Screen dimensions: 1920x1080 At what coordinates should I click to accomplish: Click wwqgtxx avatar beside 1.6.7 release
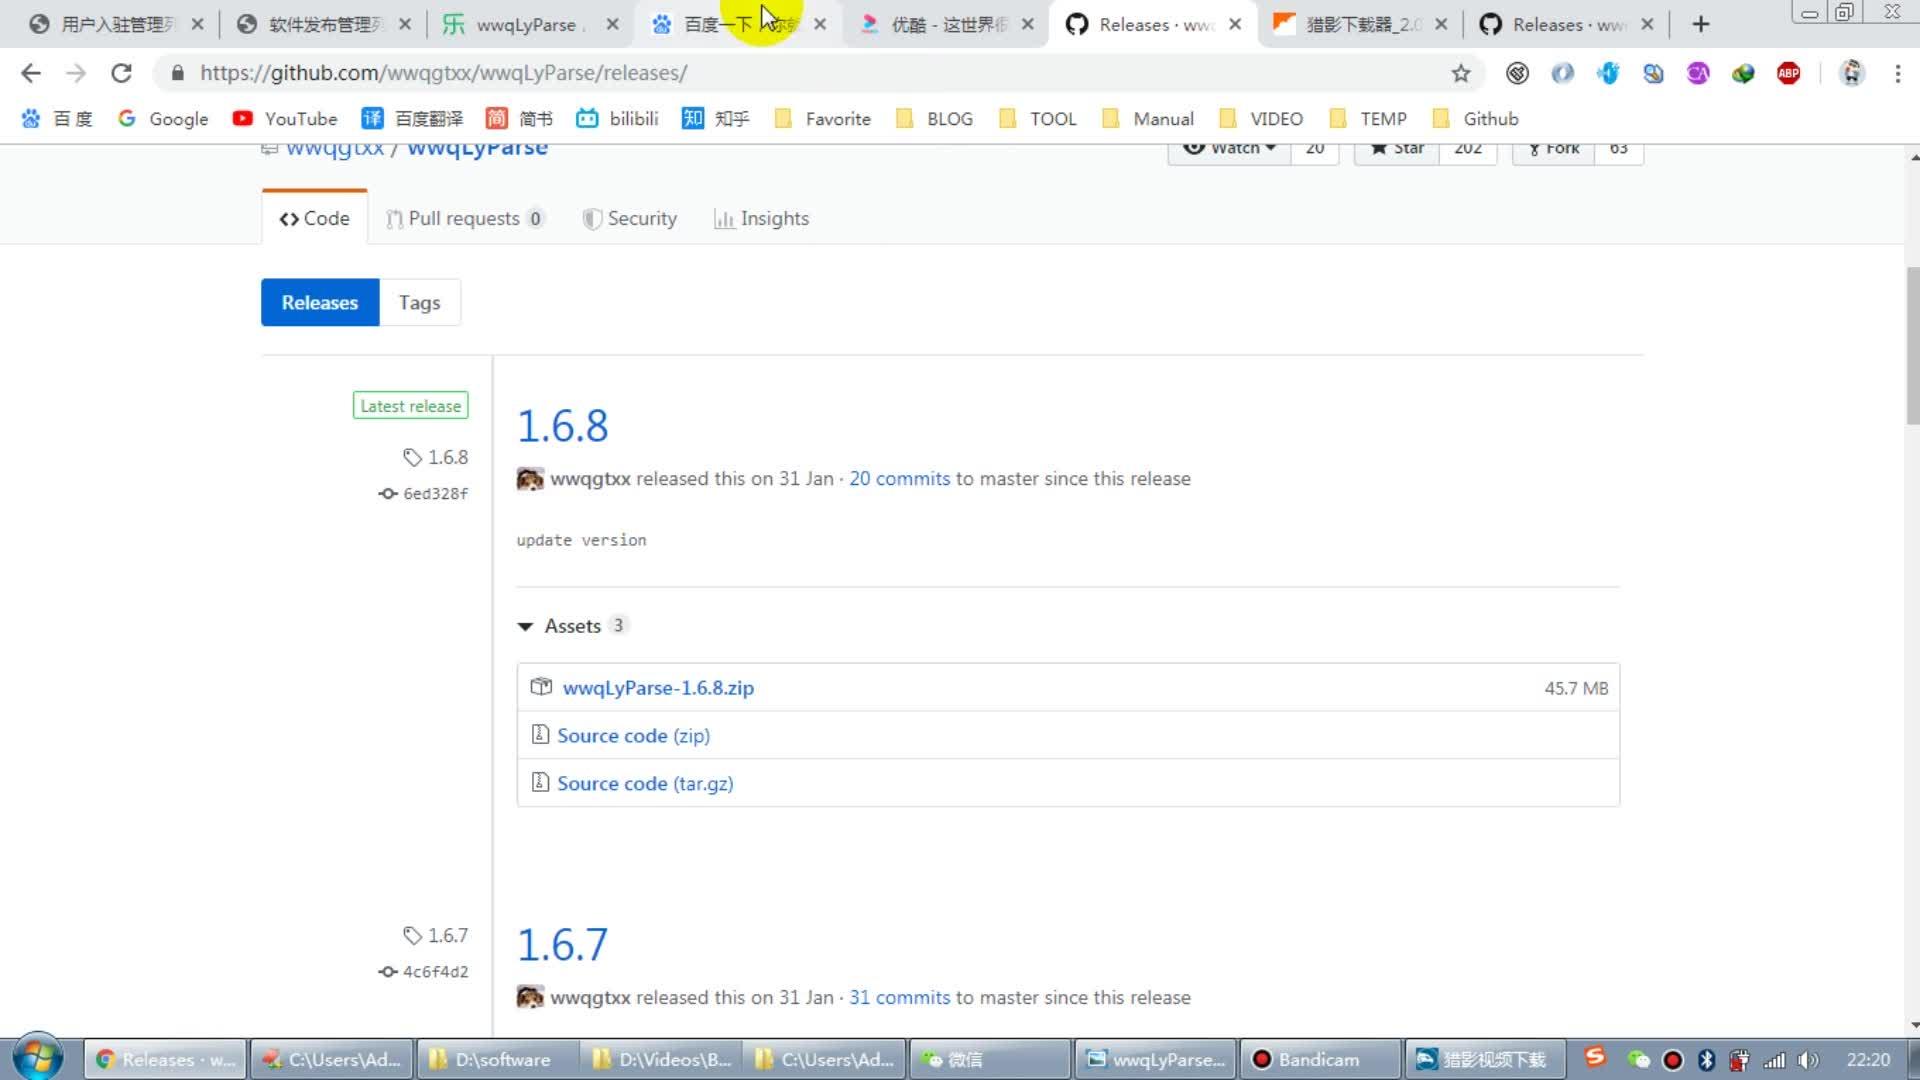coord(530,997)
